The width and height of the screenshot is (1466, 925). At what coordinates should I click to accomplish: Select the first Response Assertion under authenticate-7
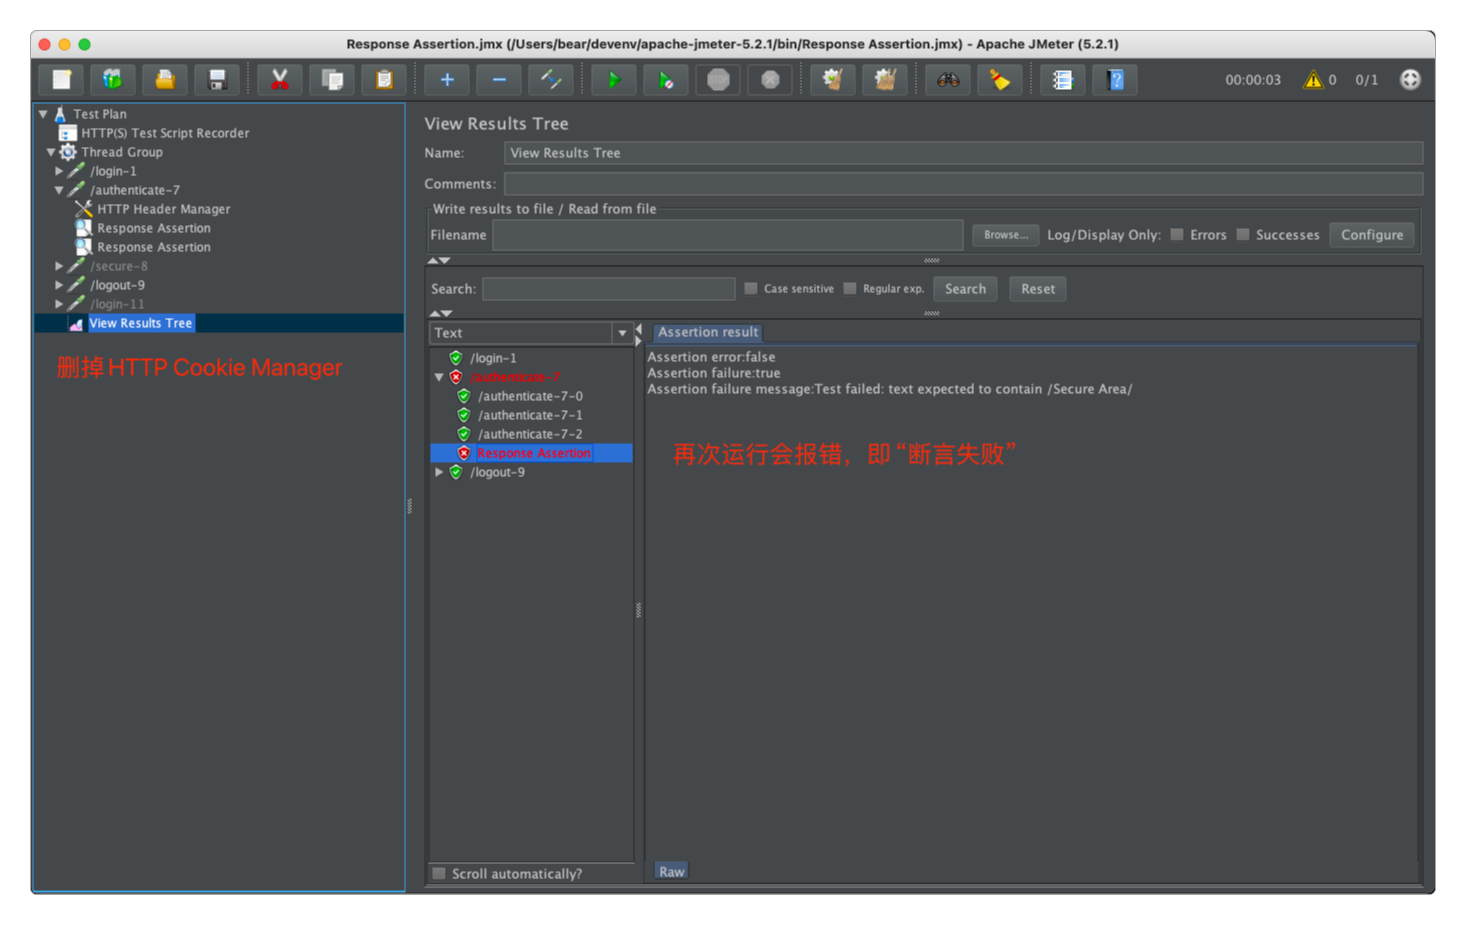153,228
